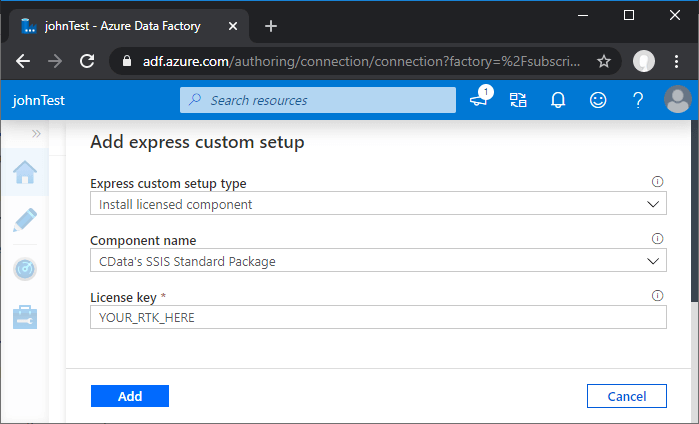Show info tooltip for Component name
Screen dimensions: 699x424
658,239
